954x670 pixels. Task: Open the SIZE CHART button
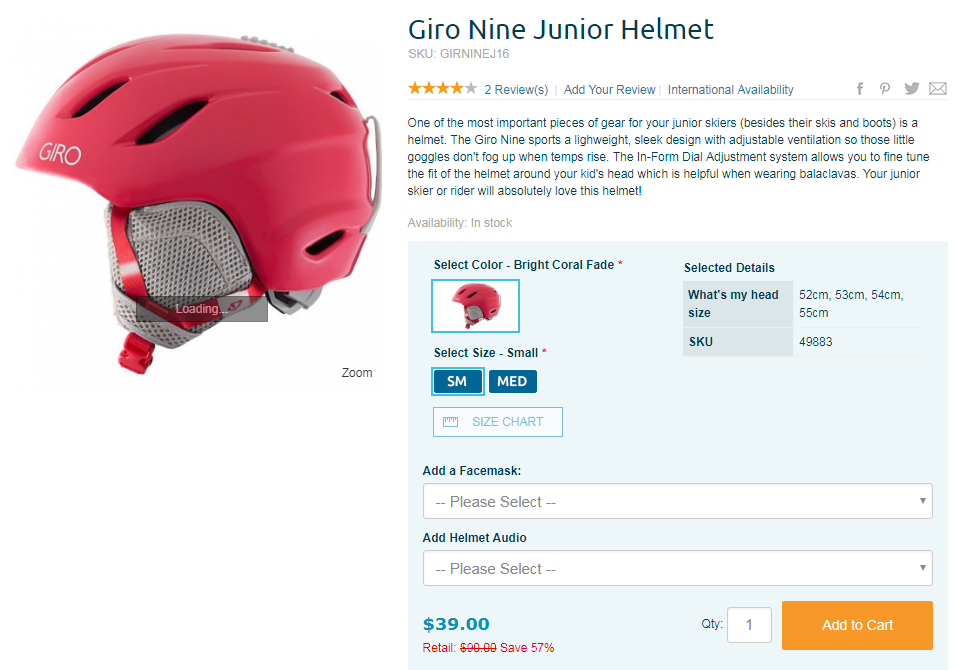coord(498,422)
